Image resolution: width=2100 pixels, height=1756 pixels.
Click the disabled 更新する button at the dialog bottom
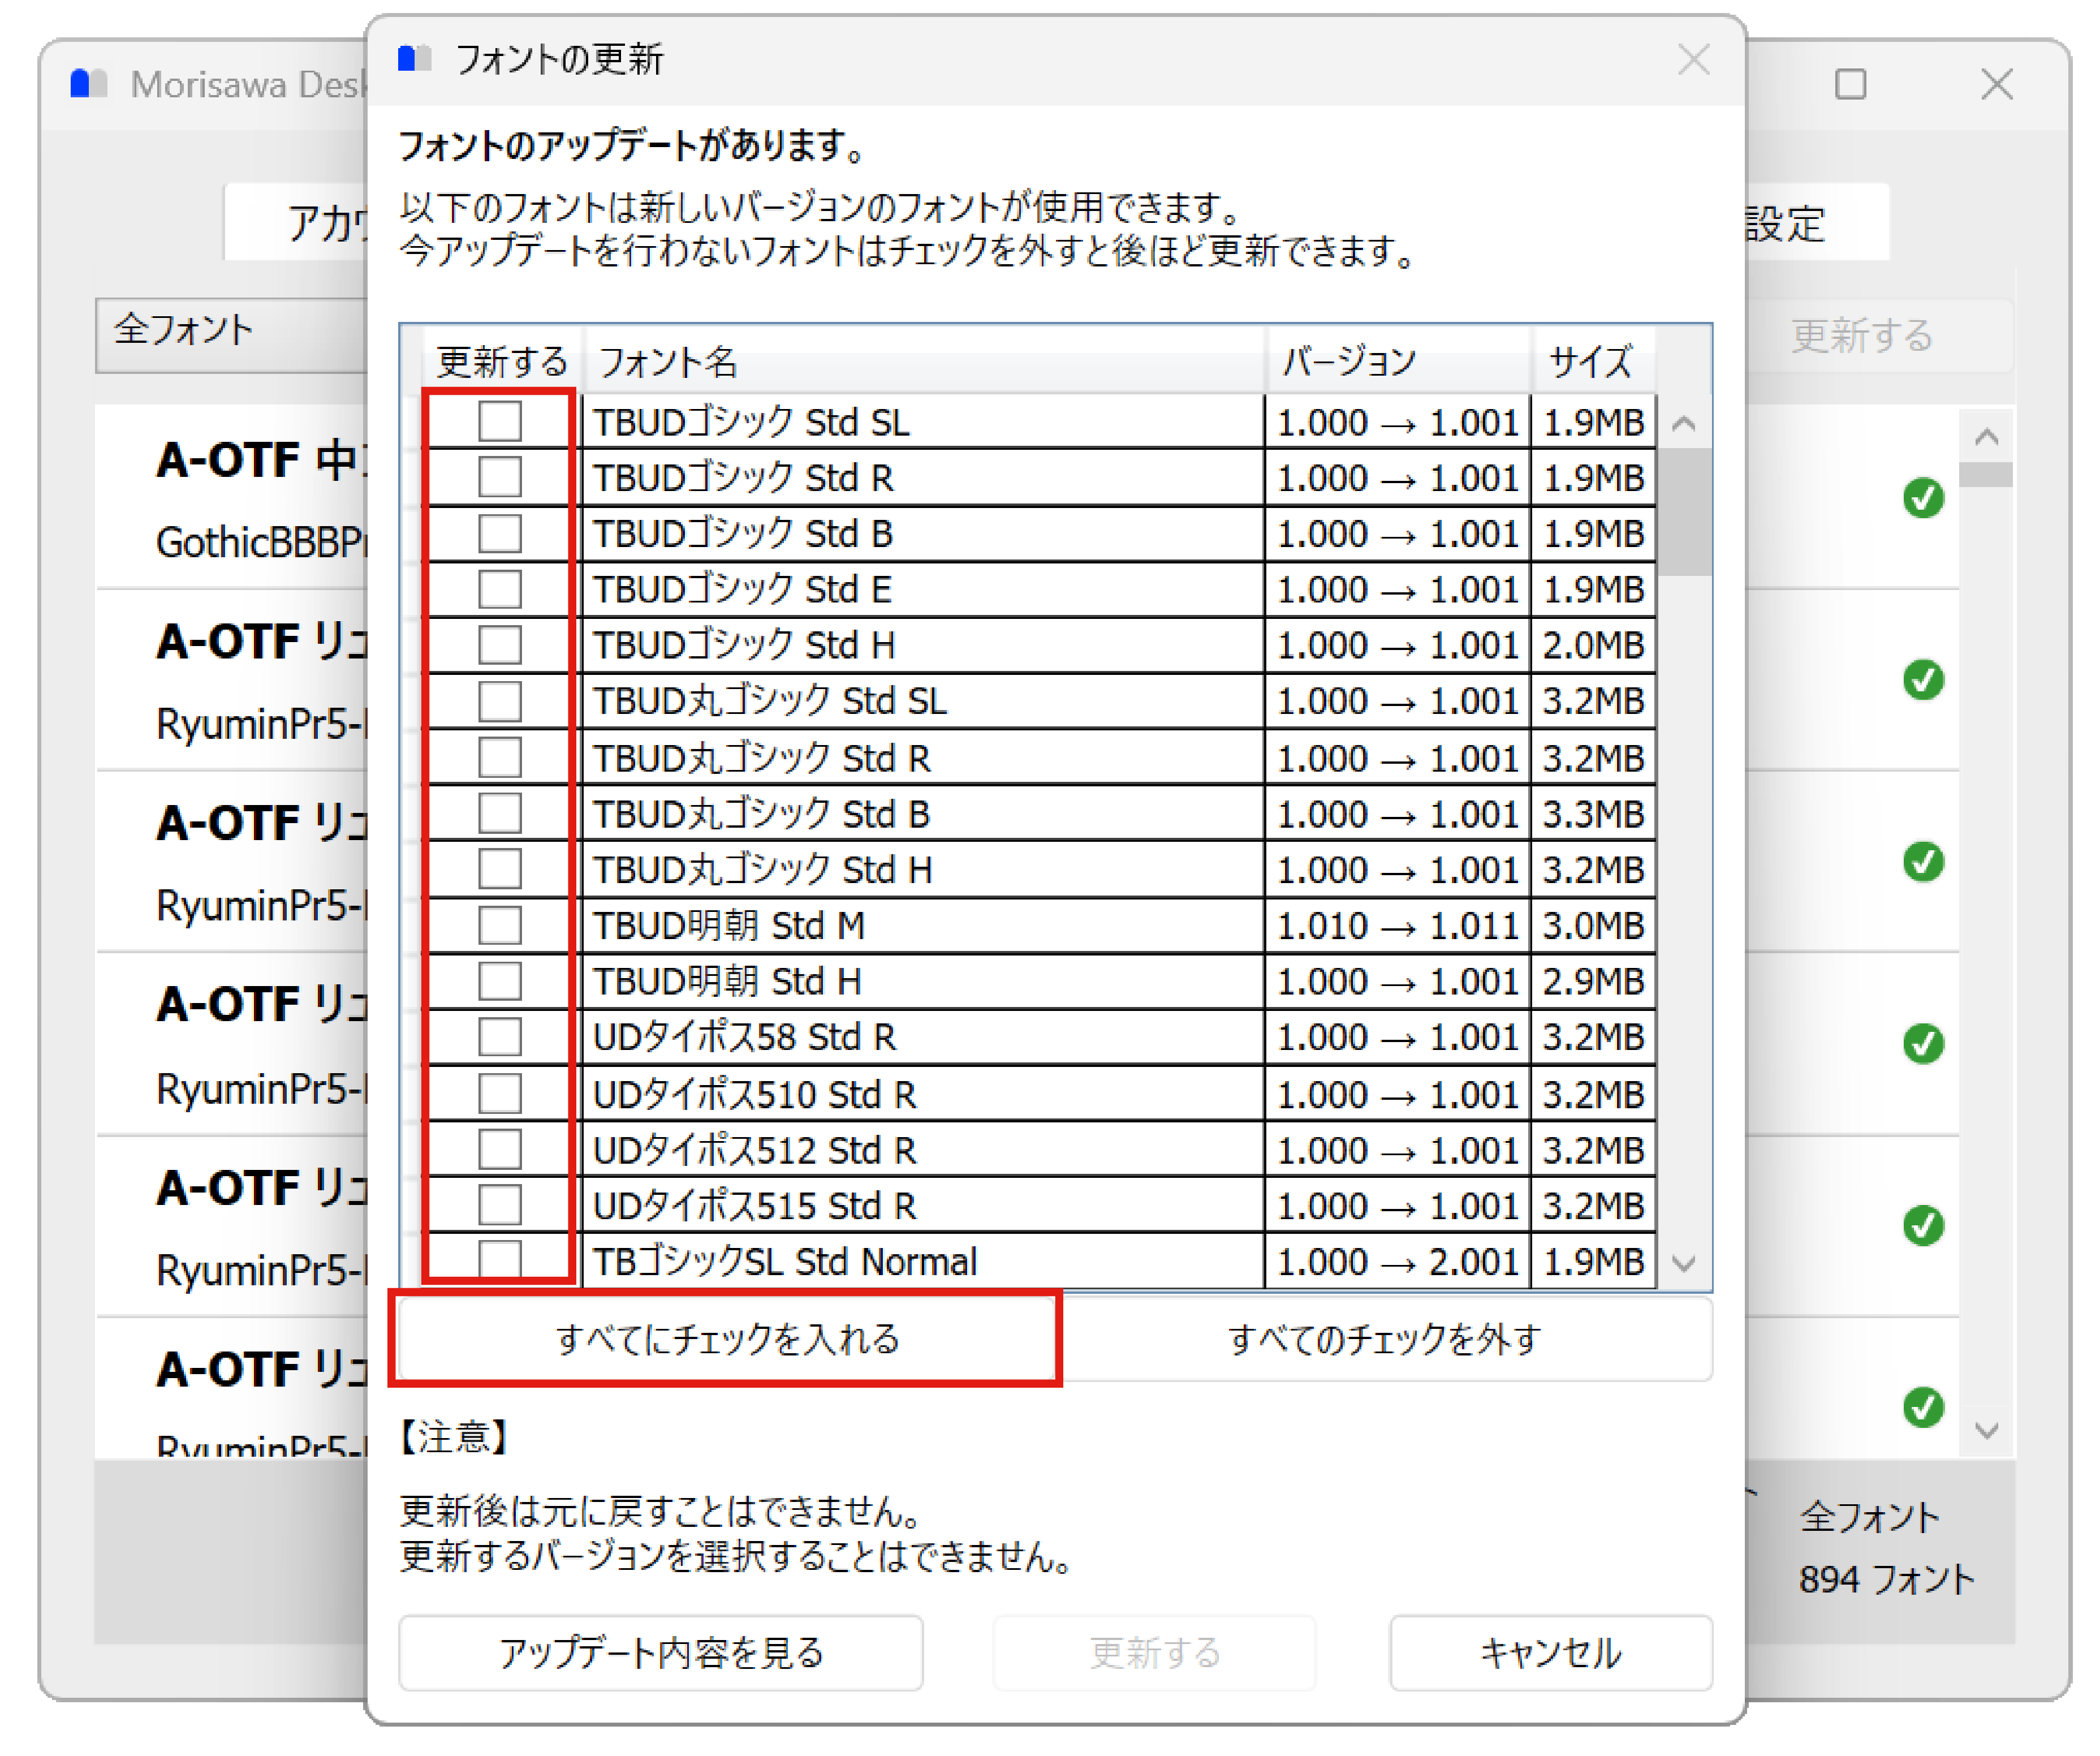[x=1155, y=1654]
